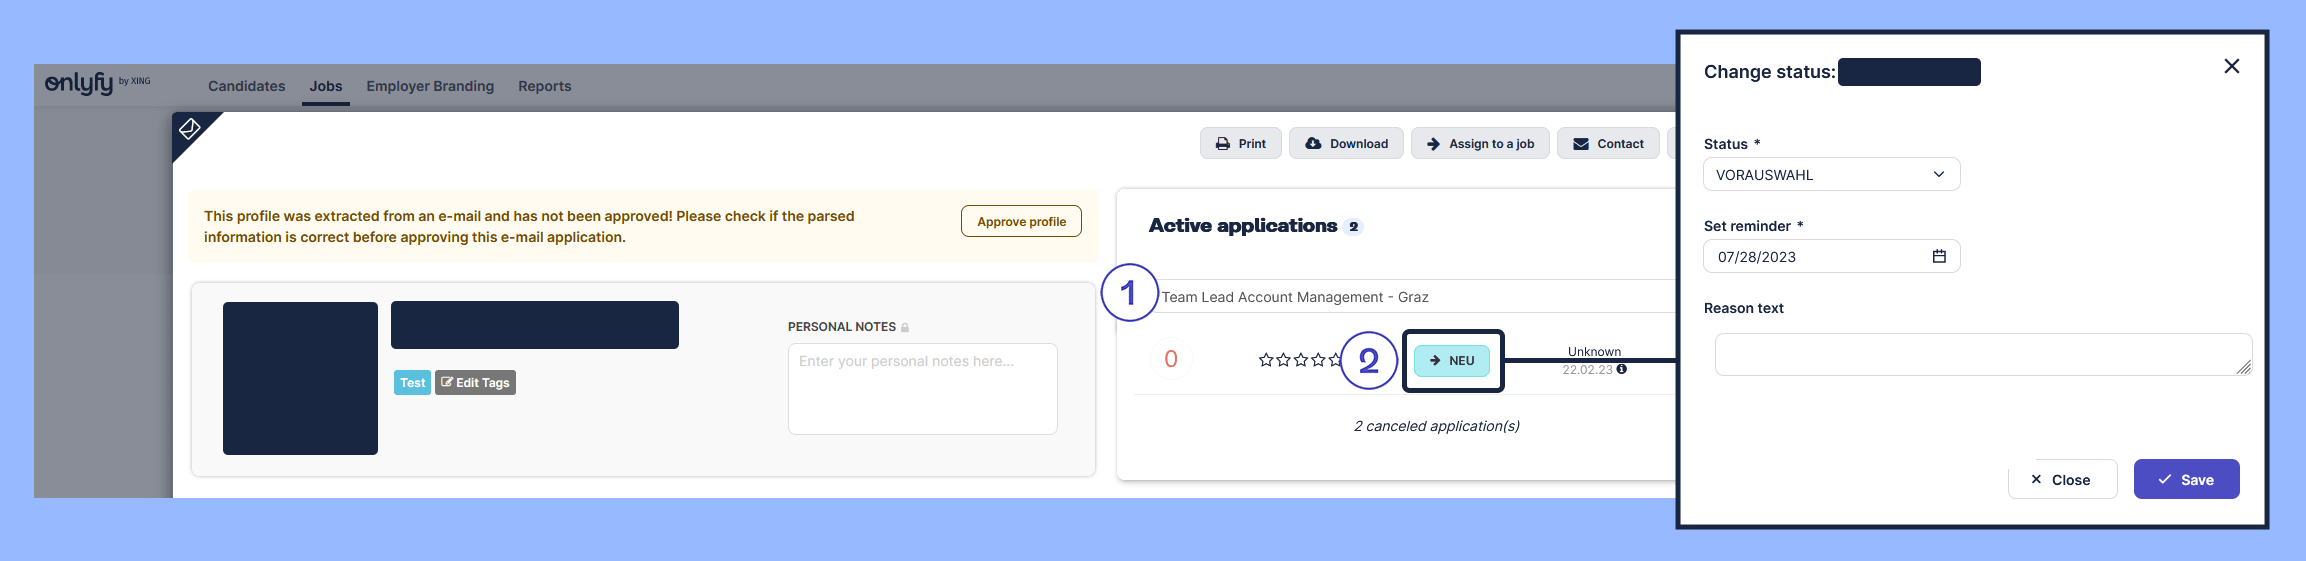2306x561 pixels.
Task: Click the Approve profile button
Action: tap(1021, 221)
